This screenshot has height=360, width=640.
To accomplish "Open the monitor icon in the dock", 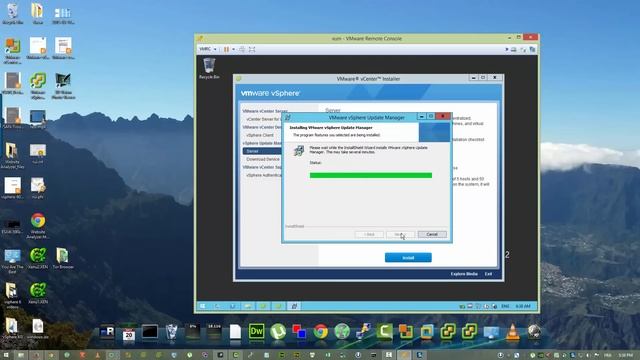I will (x=491, y=332).
